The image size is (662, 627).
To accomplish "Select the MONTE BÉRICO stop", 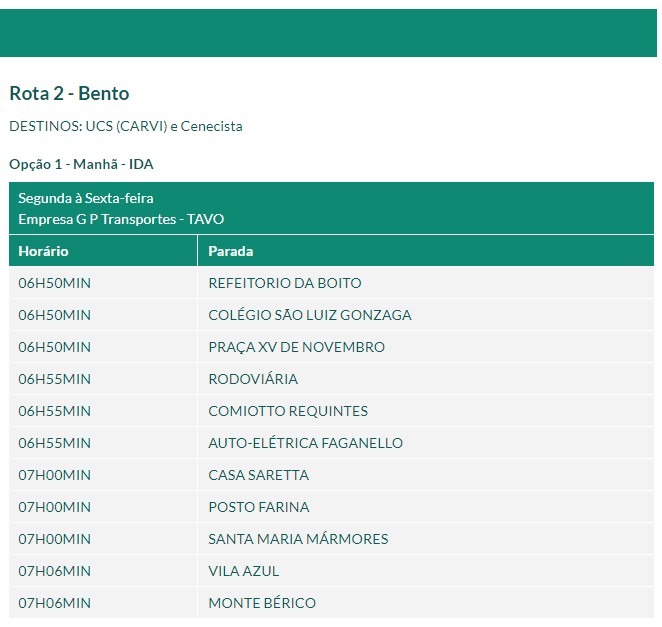I will [x=262, y=603].
